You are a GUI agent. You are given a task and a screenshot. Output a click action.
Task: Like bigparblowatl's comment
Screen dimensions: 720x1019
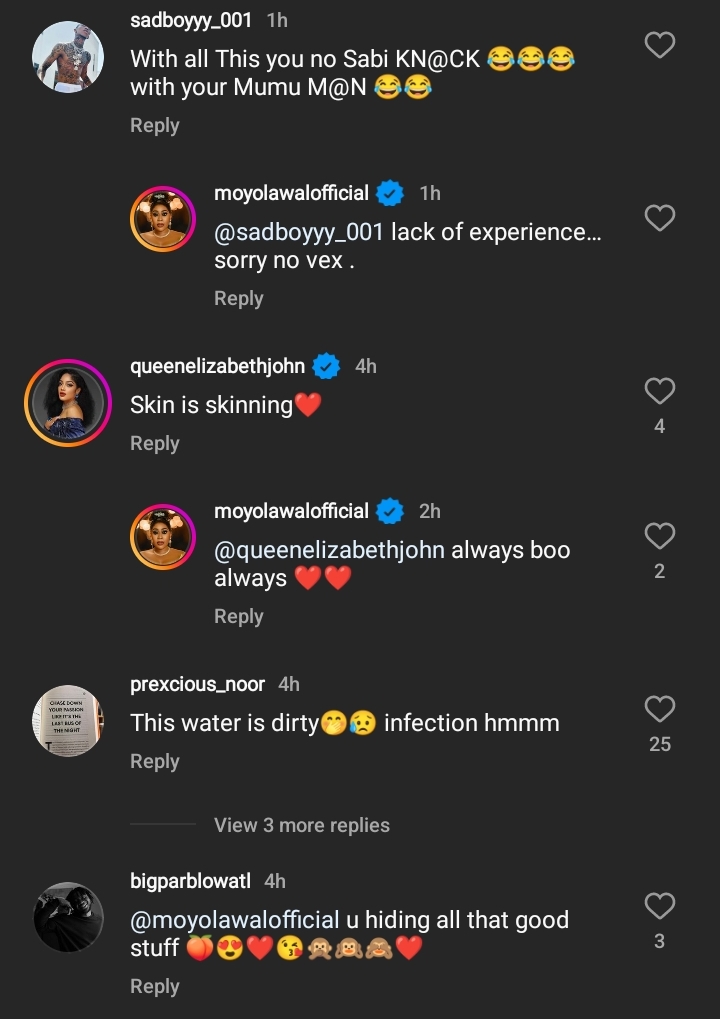pyautogui.click(x=659, y=906)
